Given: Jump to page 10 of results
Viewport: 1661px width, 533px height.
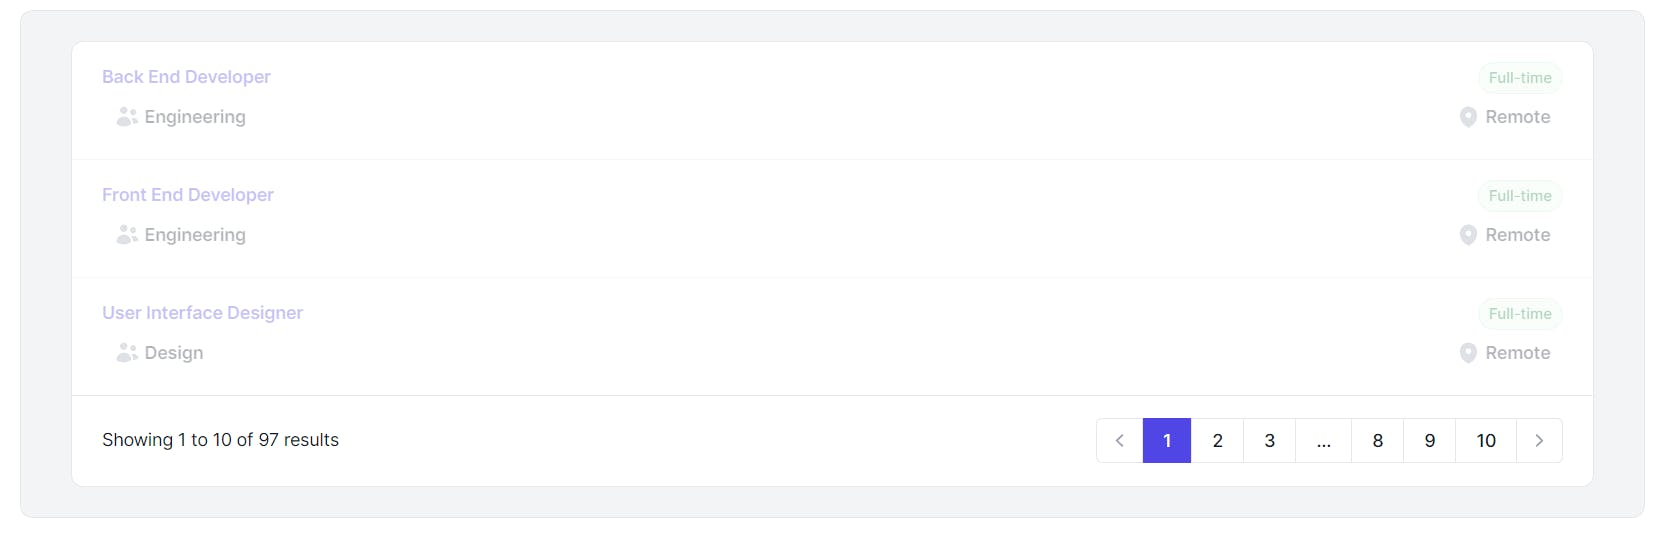Looking at the screenshot, I should click(1486, 441).
